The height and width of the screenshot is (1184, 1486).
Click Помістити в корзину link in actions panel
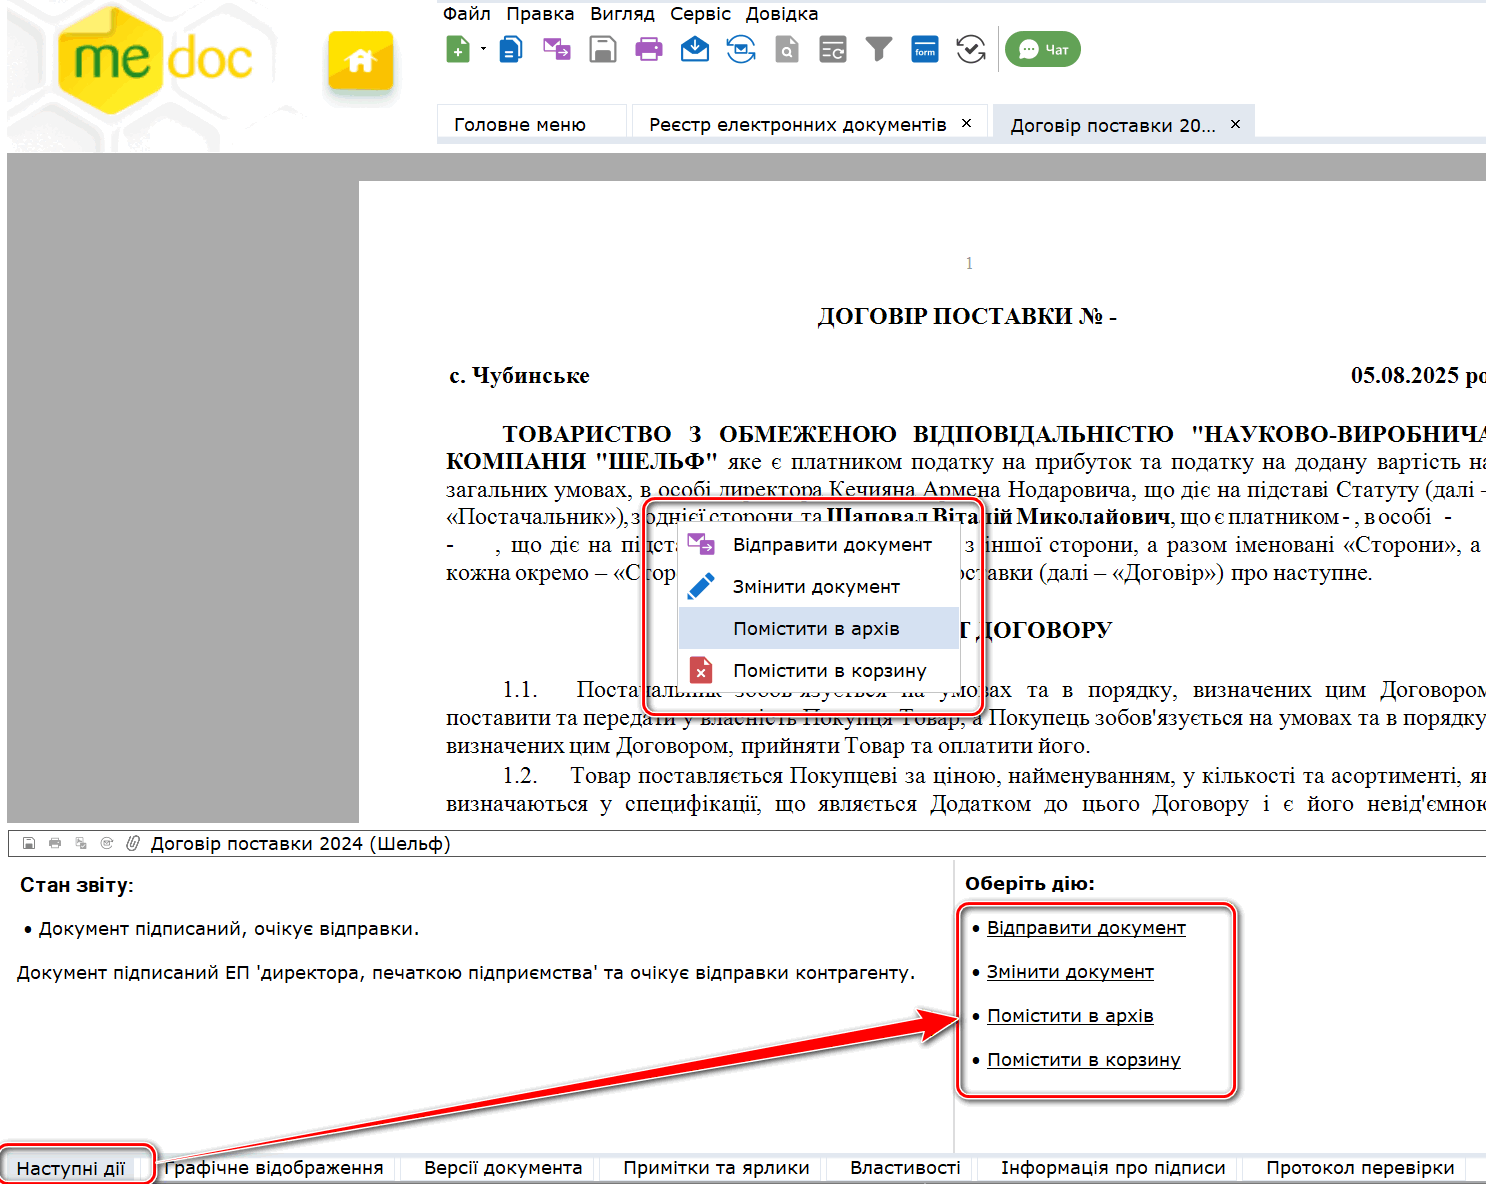pos(1083,1060)
